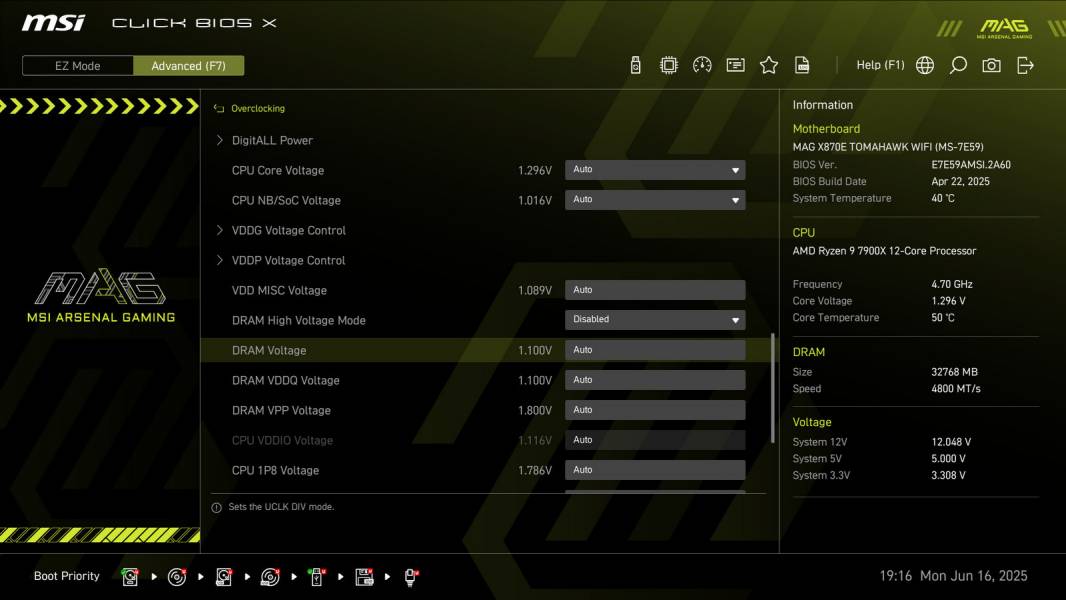
Task: Open CPU NB/SoC Voltage Auto dropdown
Action: point(655,200)
